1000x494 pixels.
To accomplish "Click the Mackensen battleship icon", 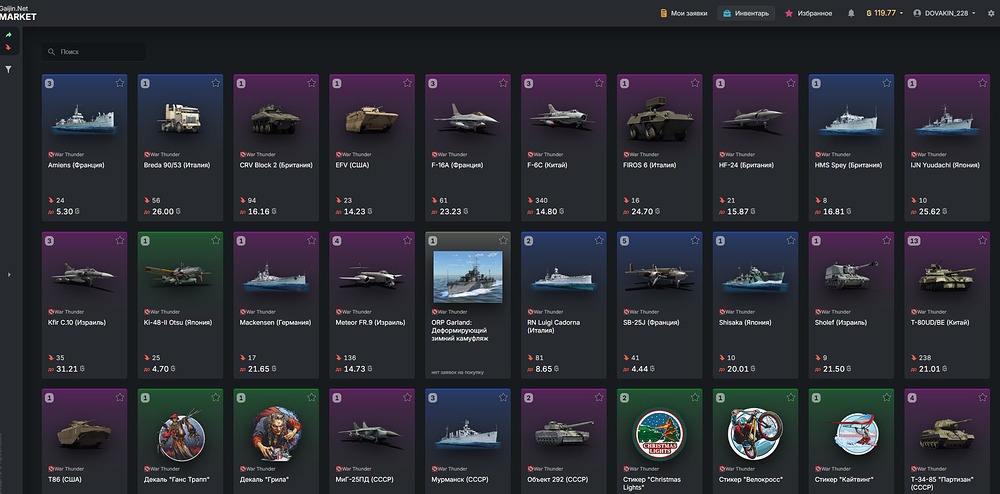I will click(276, 278).
